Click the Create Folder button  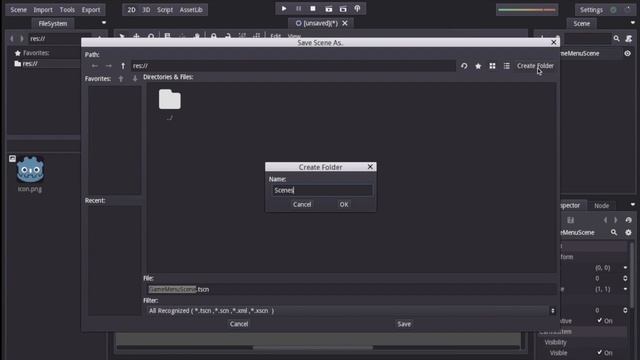pyautogui.click(x=535, y=66)
